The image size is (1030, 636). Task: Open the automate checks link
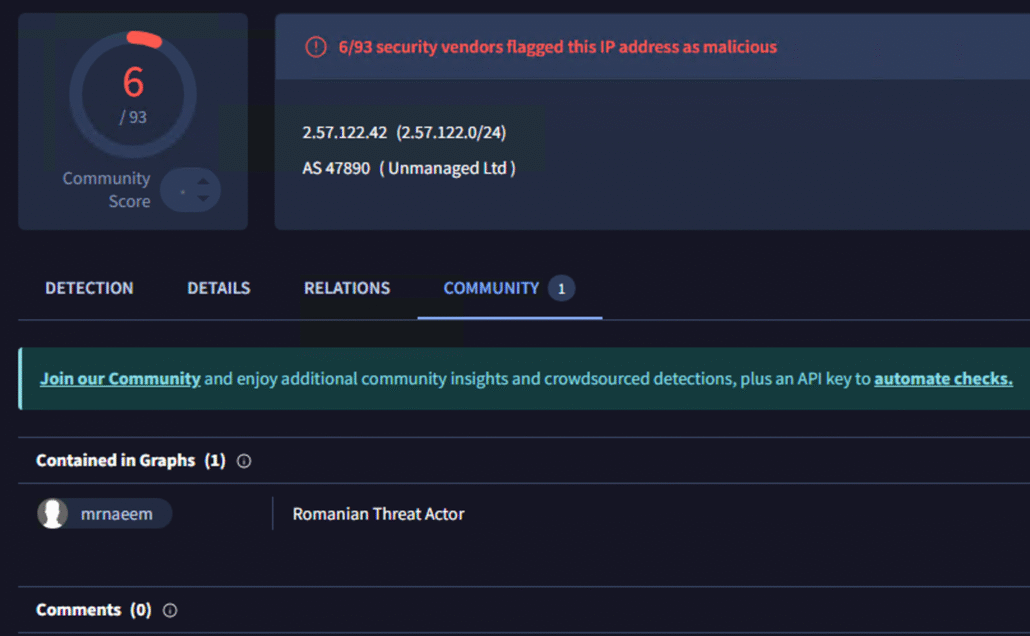click(x=943, y=379)
